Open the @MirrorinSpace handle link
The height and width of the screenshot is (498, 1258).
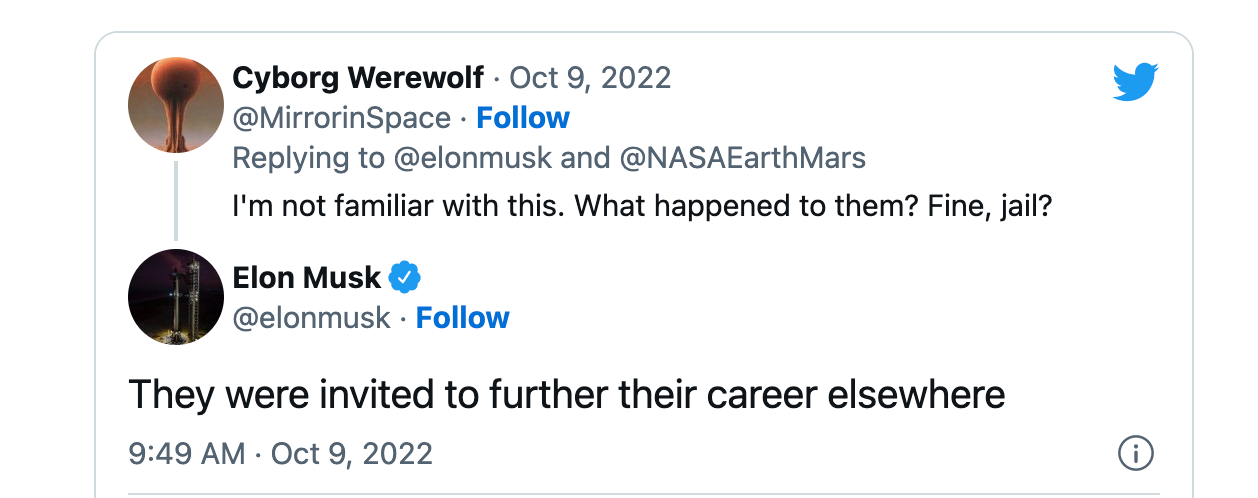341,118
